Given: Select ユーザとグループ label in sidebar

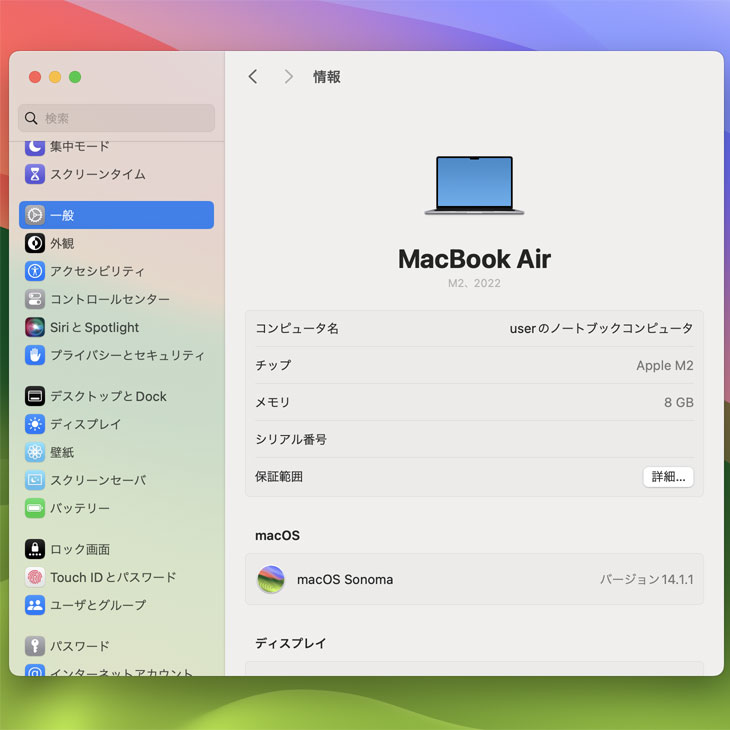Looking at the screenshot, I should pyautogui.click(x=98, y=605).
